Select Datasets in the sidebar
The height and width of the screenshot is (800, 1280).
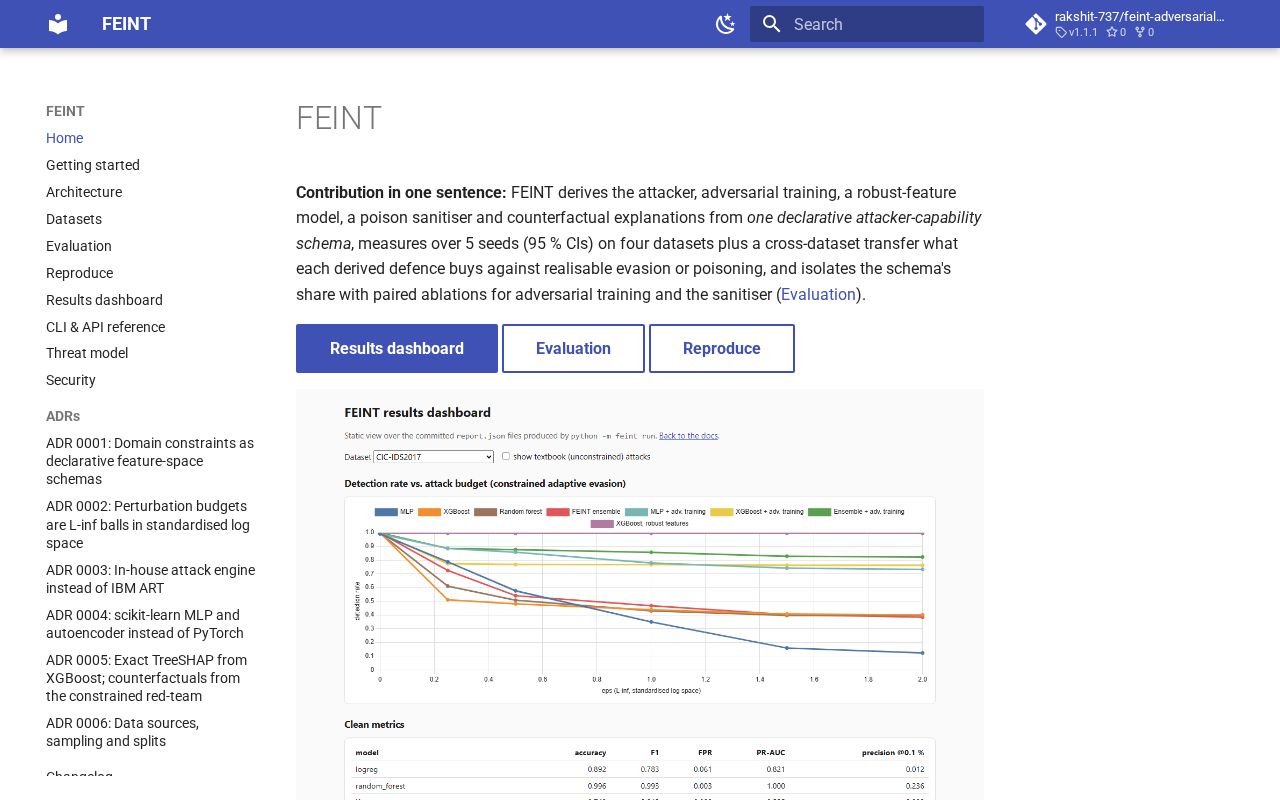click(74, 219)
